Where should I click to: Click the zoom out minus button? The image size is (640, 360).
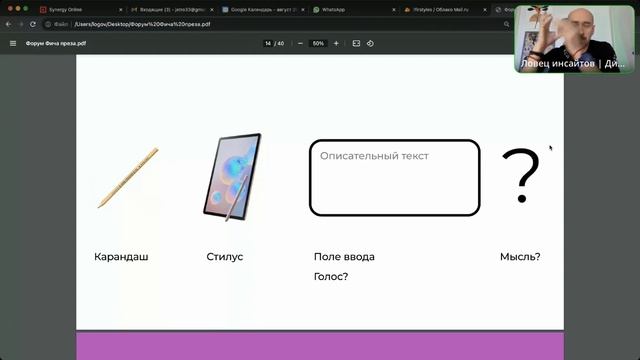pyautogui.click(x=300, y=43)
